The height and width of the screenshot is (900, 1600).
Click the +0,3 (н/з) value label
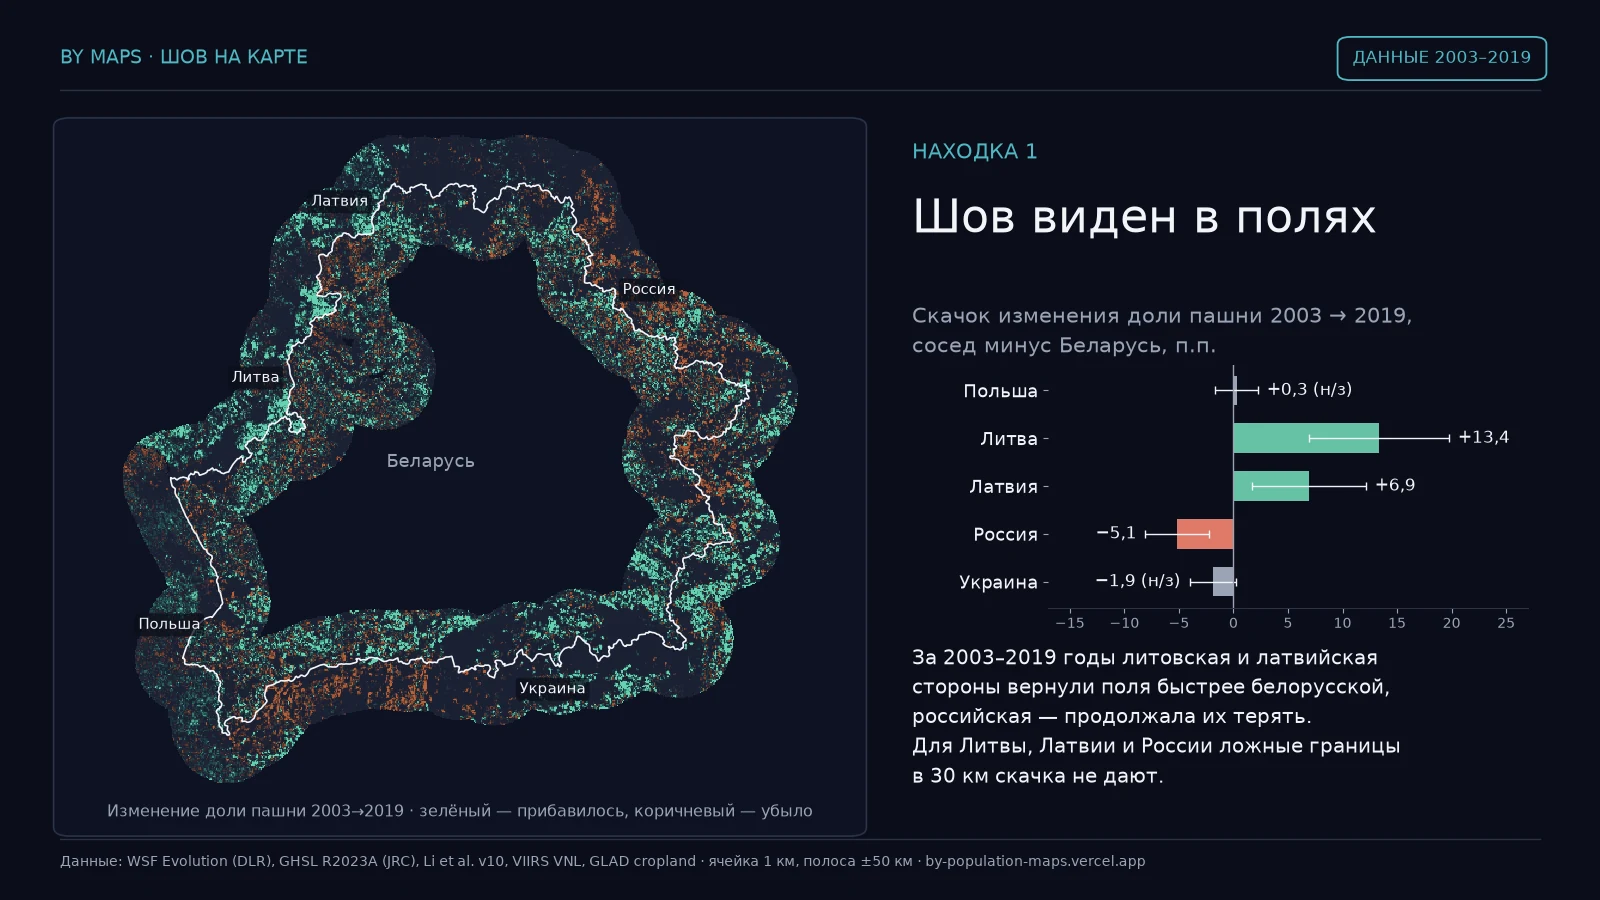pyautogui.click(x=1309, y=389)
